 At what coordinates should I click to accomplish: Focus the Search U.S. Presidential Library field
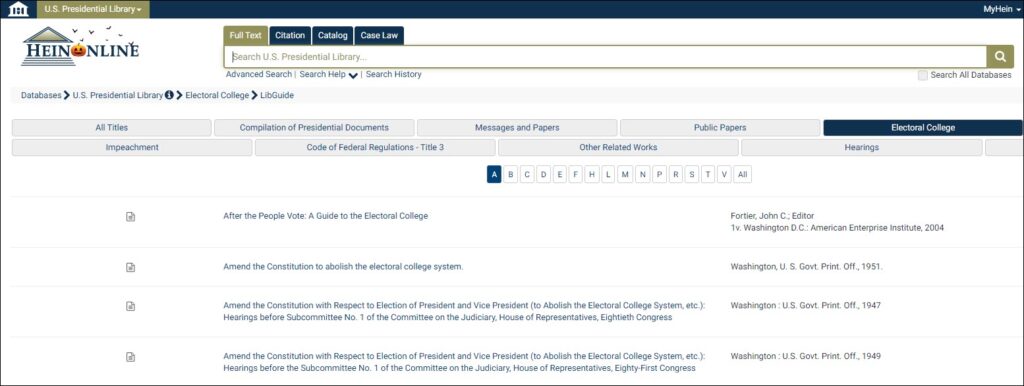(x=605, y=57)
